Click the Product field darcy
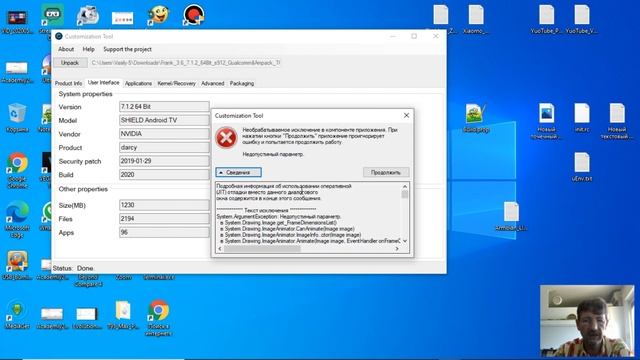Viewport: 640px width, 360px height. point(164,147)
